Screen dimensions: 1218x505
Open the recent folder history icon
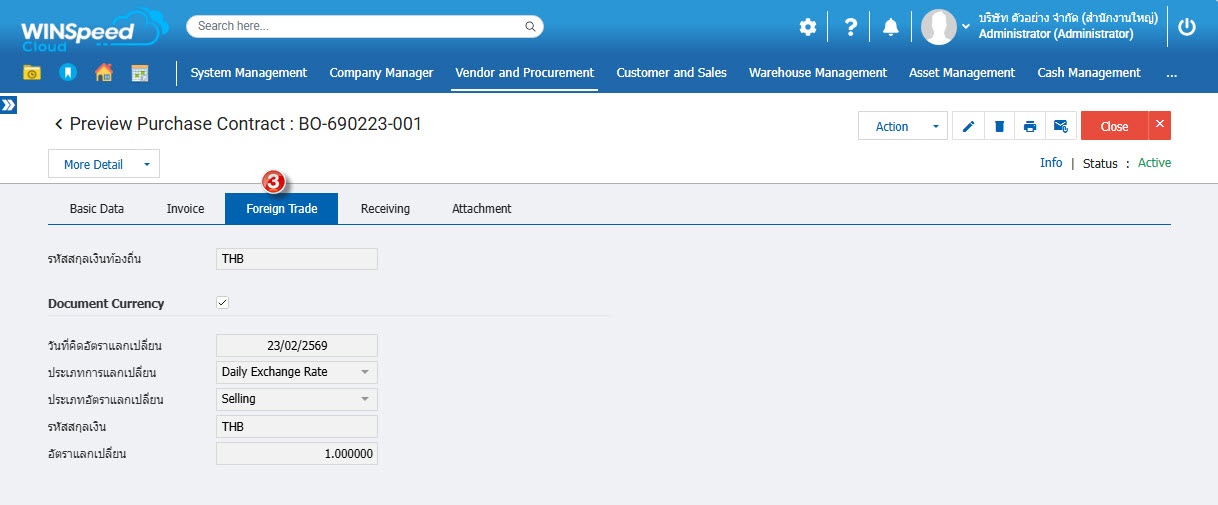(32, 72)
